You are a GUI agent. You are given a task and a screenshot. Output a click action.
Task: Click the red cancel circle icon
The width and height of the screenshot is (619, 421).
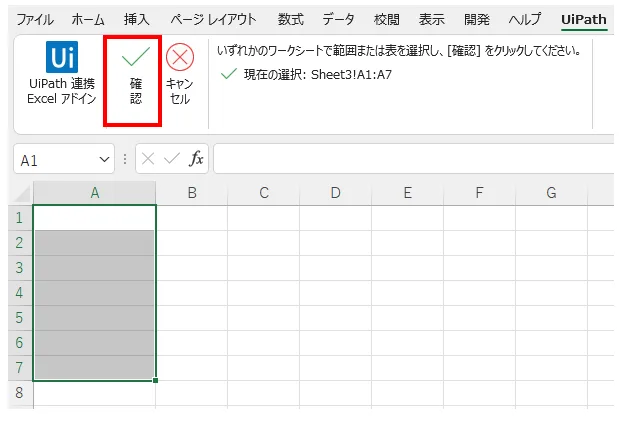point(180,60)
